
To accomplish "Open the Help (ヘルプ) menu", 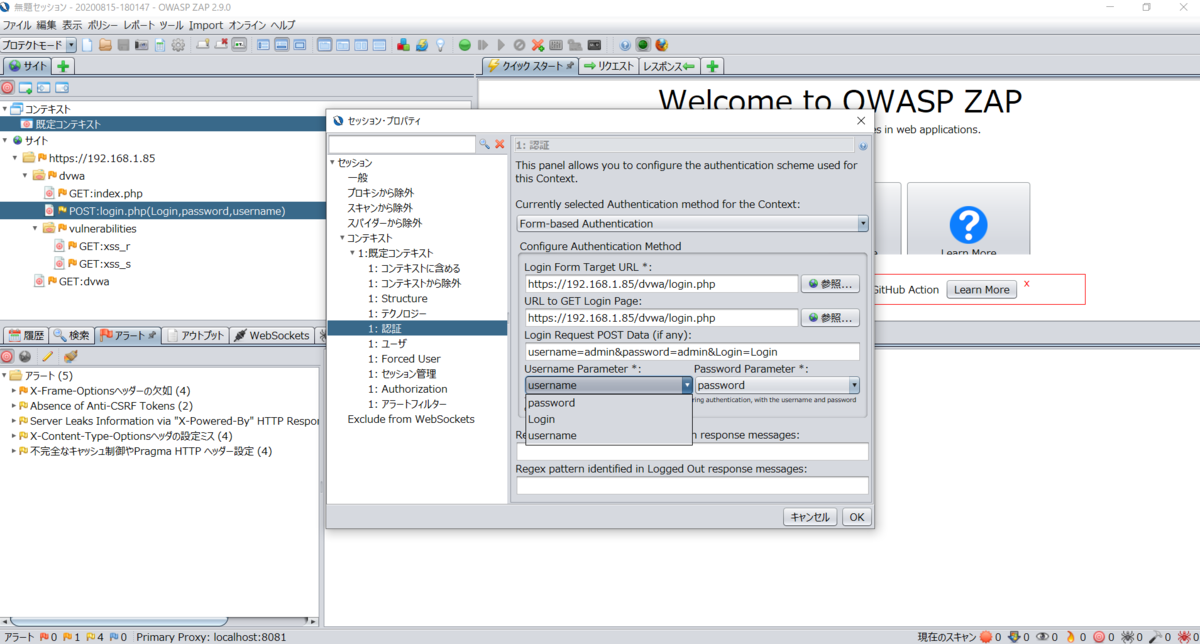I will click(283, 24).
